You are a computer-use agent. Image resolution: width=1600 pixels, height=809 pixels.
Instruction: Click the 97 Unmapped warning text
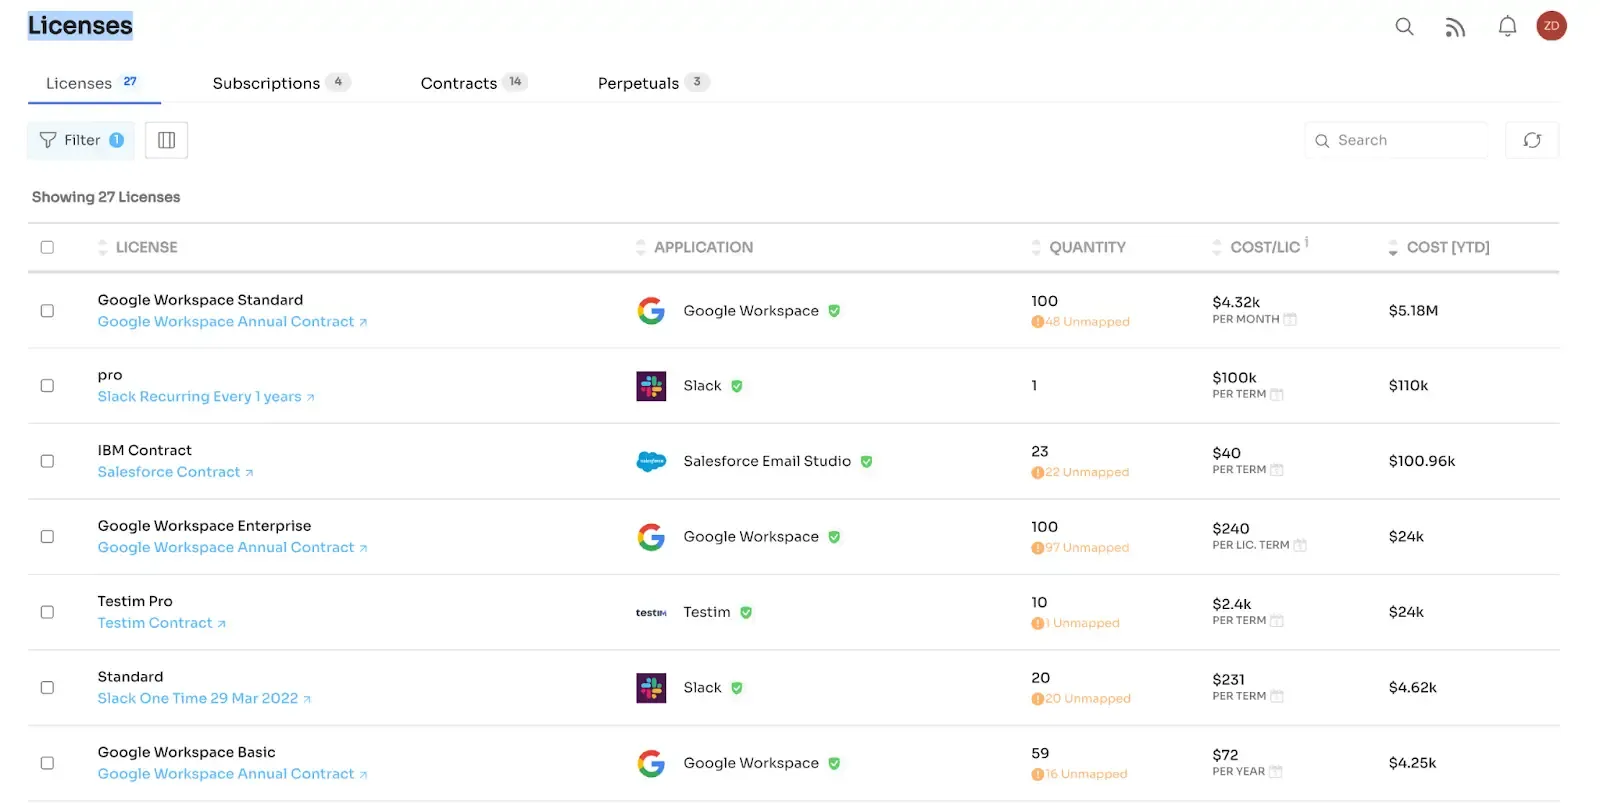(1087, 548)
